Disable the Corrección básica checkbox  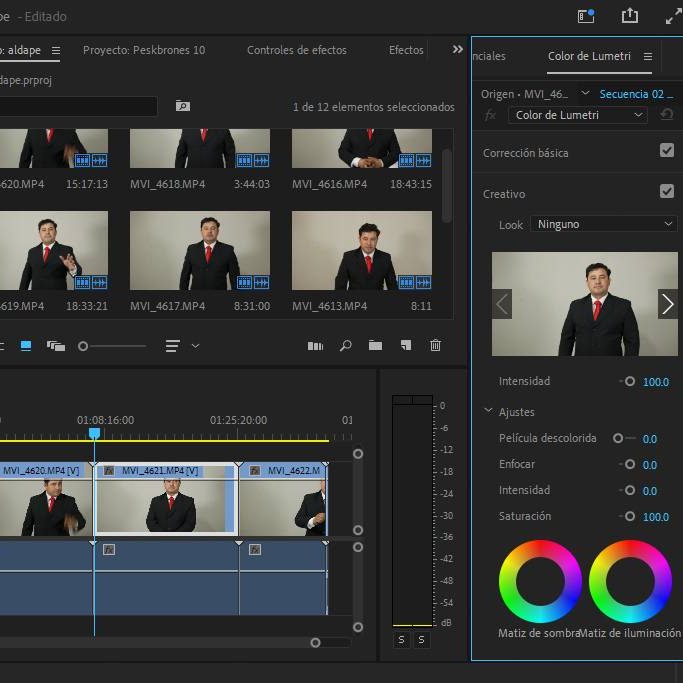click(667, 151)
